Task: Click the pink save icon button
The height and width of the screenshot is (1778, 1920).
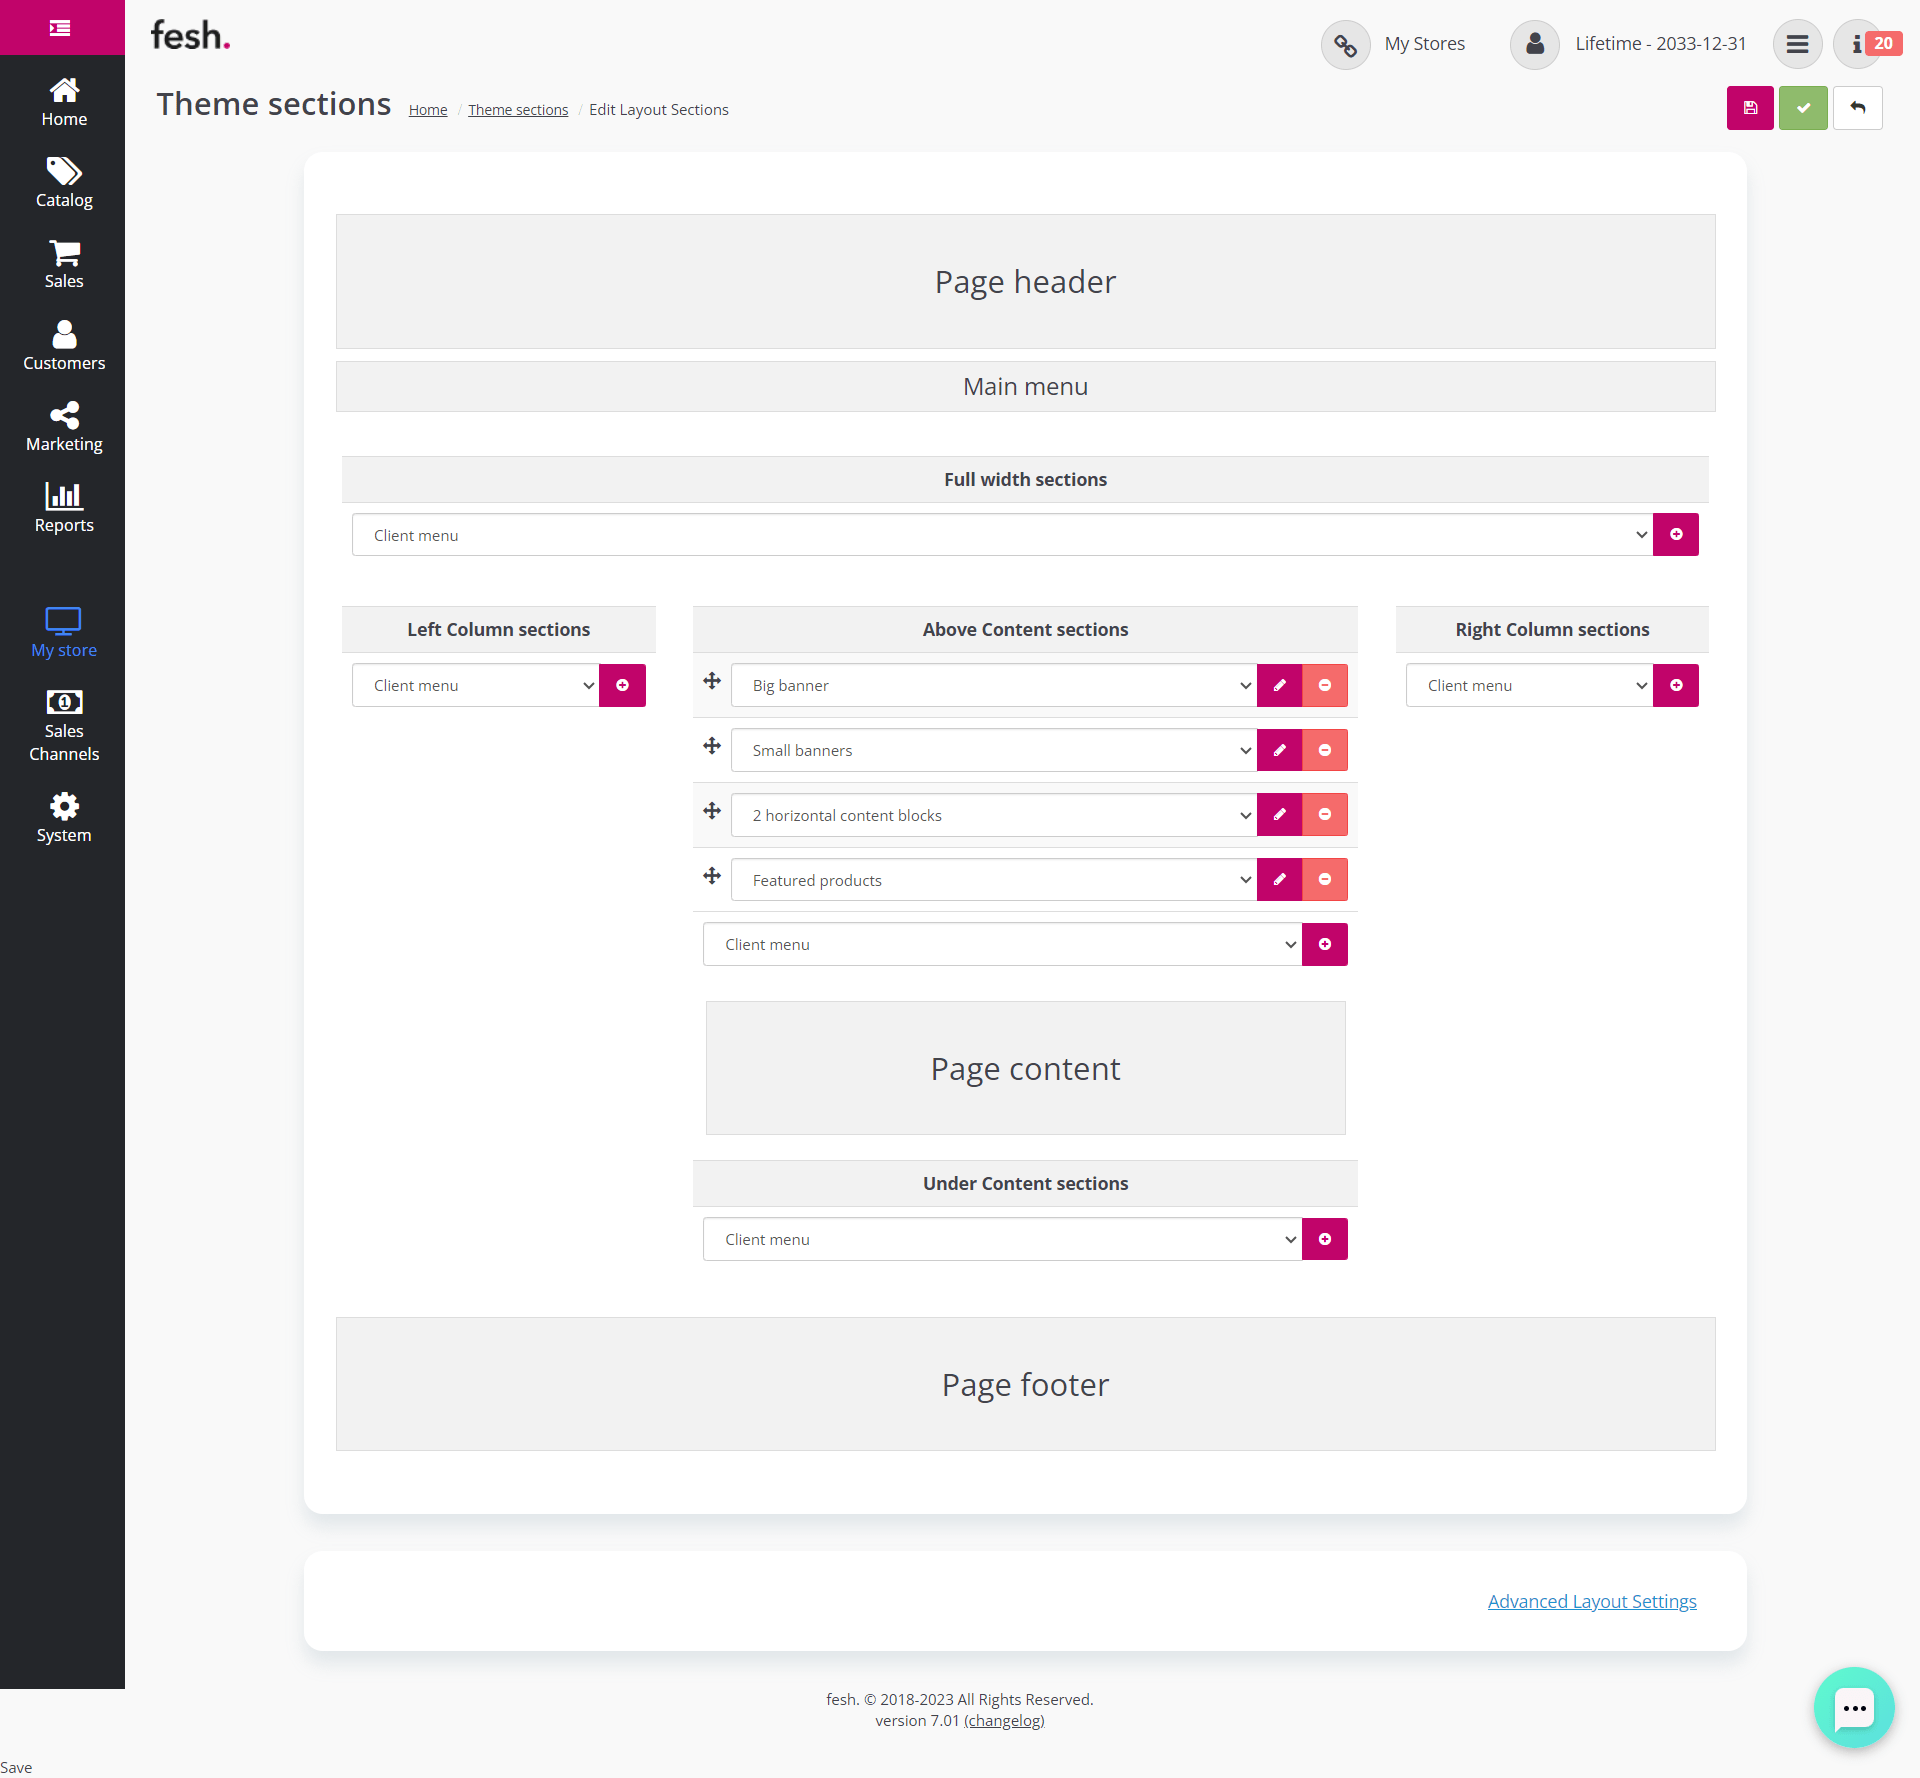Action: pos(1749,108)
